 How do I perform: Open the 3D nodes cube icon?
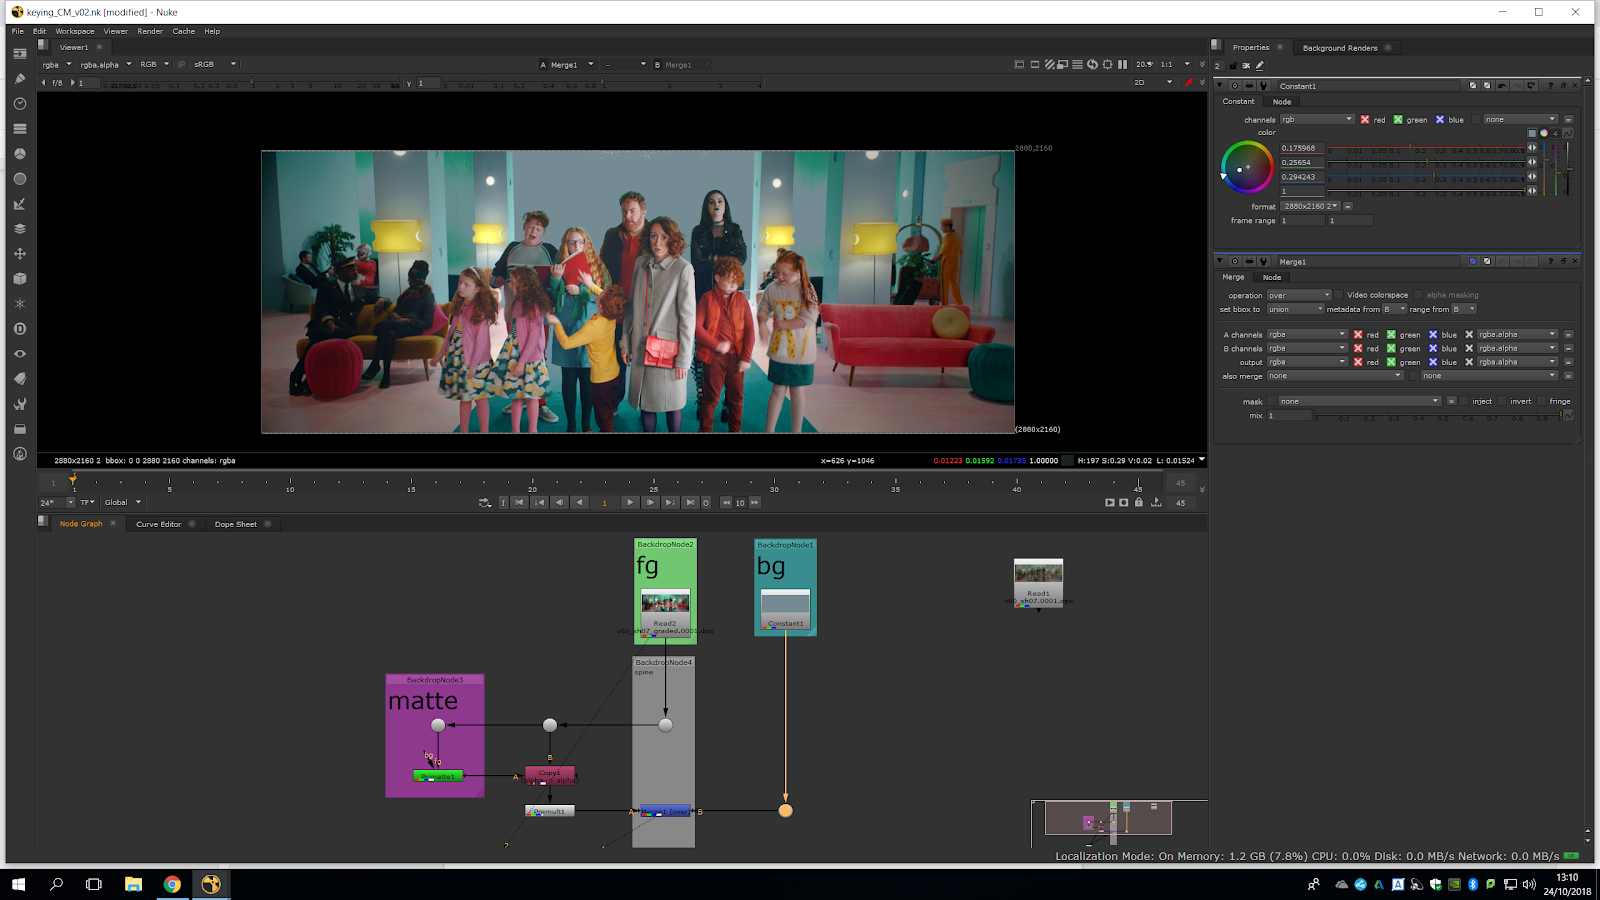point(19,279)
